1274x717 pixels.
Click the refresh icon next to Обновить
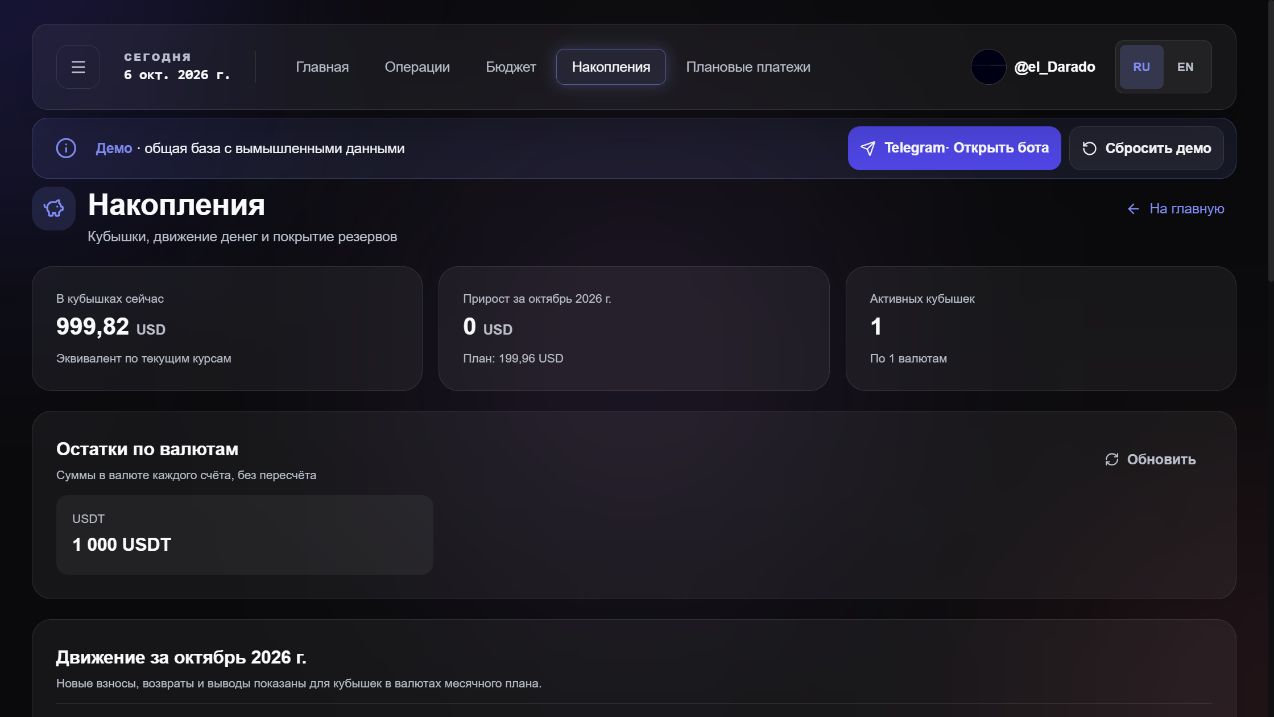click(1111, 459)
